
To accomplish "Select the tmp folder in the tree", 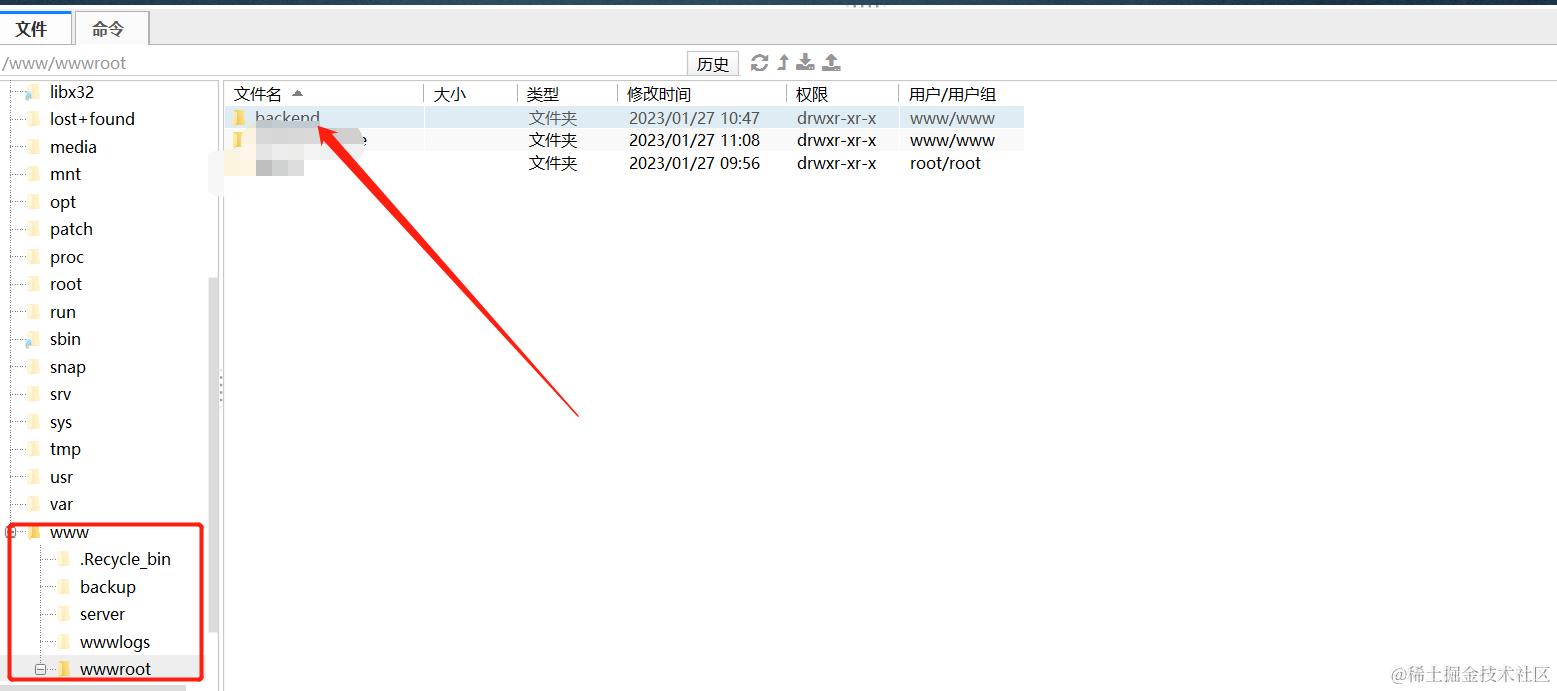I will 65,449.
